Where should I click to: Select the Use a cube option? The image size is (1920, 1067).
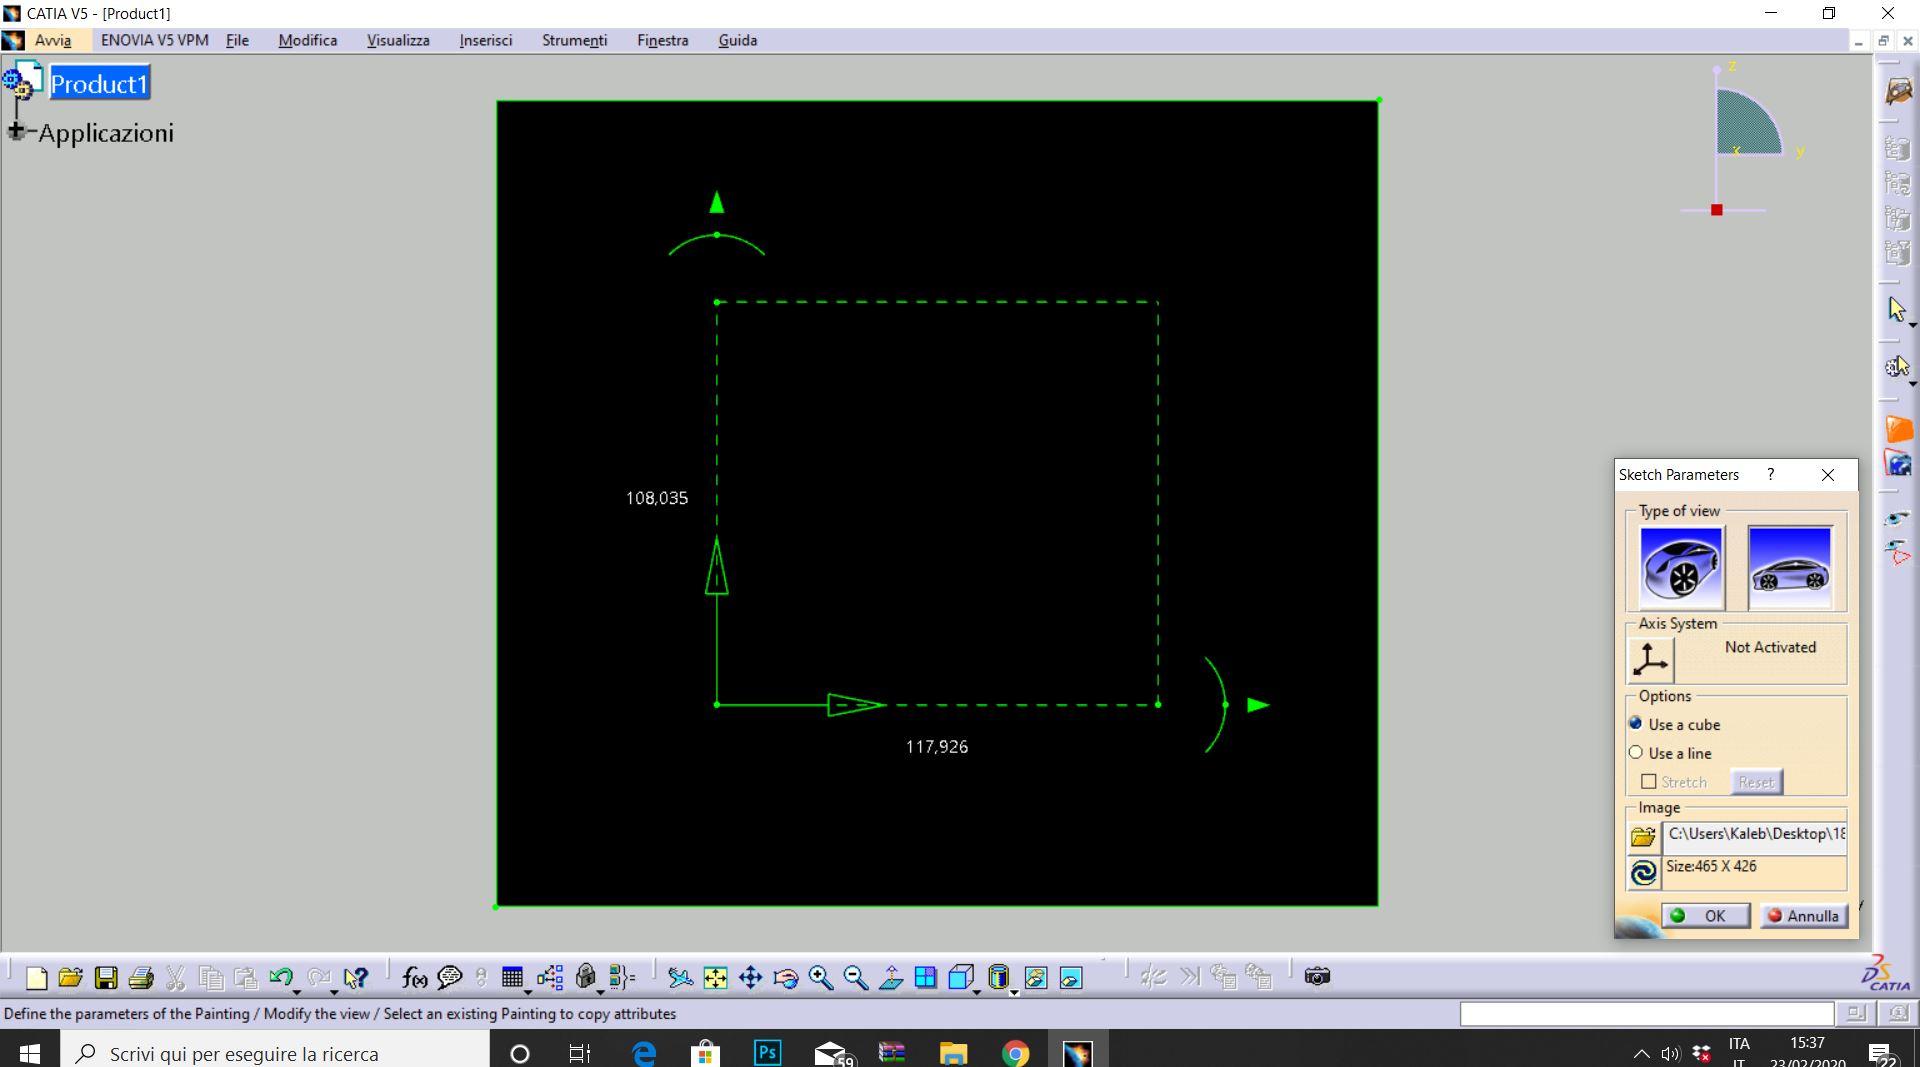tap(1636, 723)
